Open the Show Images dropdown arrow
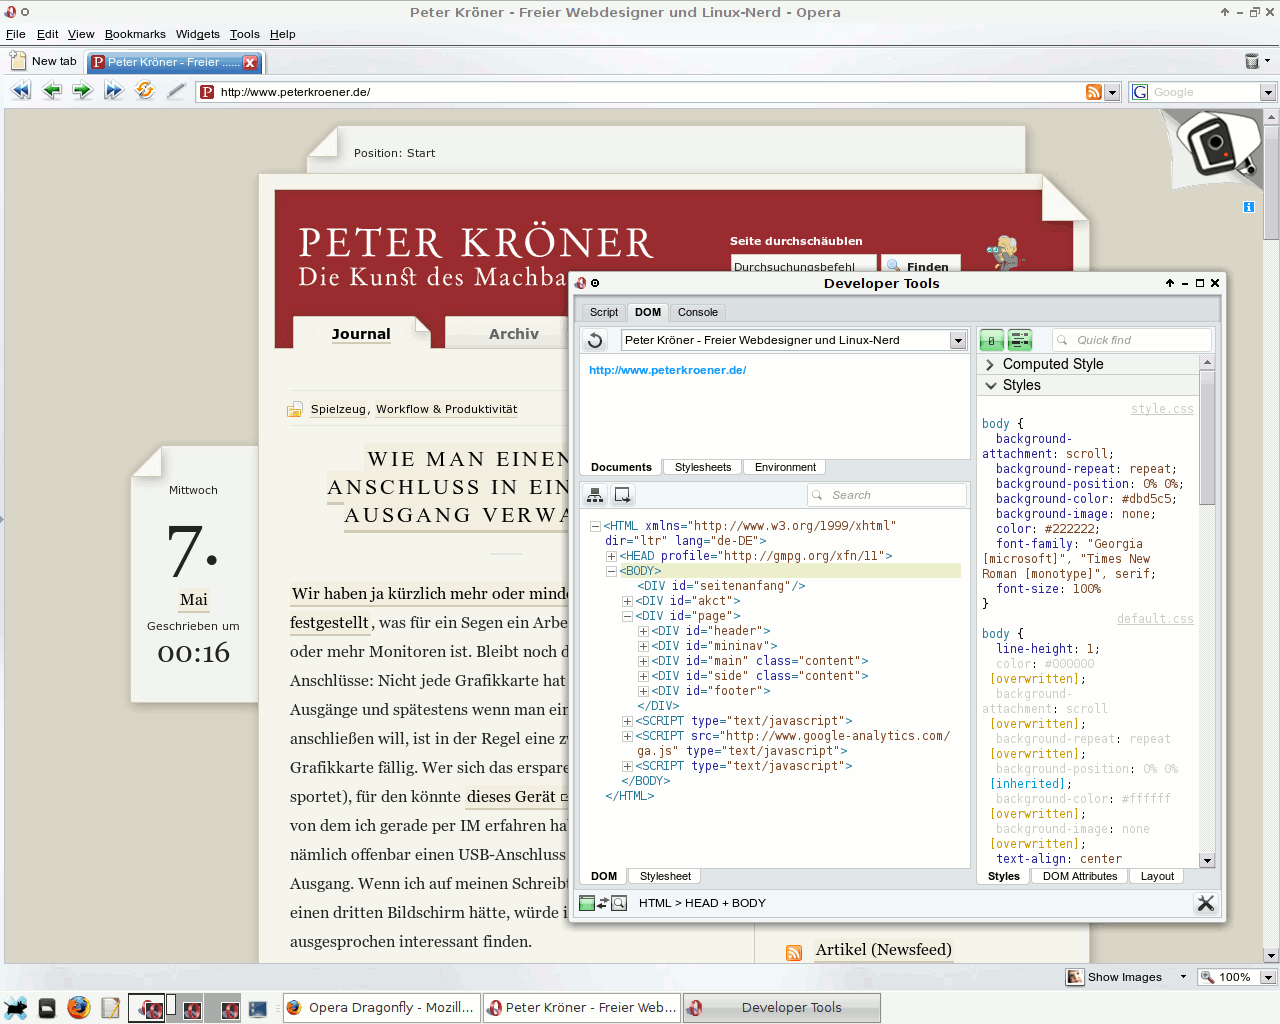1280x1024 pixels. tap(1183, 977)
